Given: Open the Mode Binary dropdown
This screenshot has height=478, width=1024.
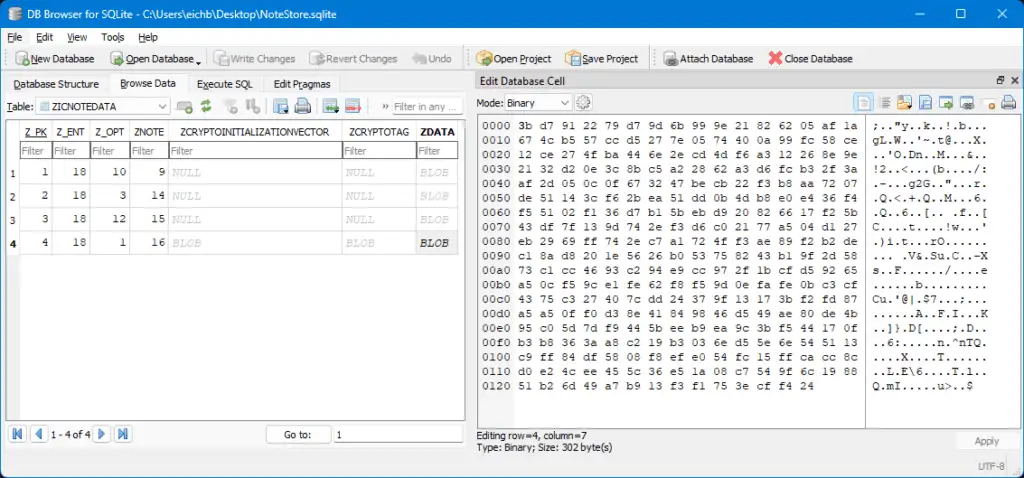Looking at the screenshot, I should (x=538, y=103).
